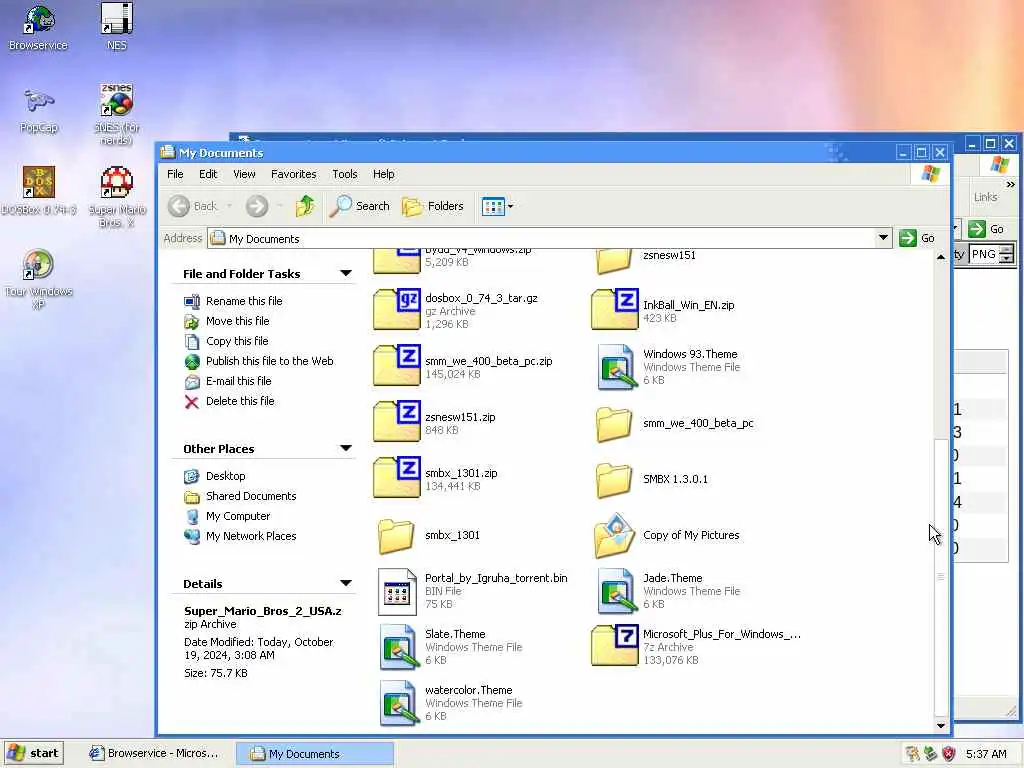Select smm_we_400_beta_pc.zip archive icon

pos(396,366)
